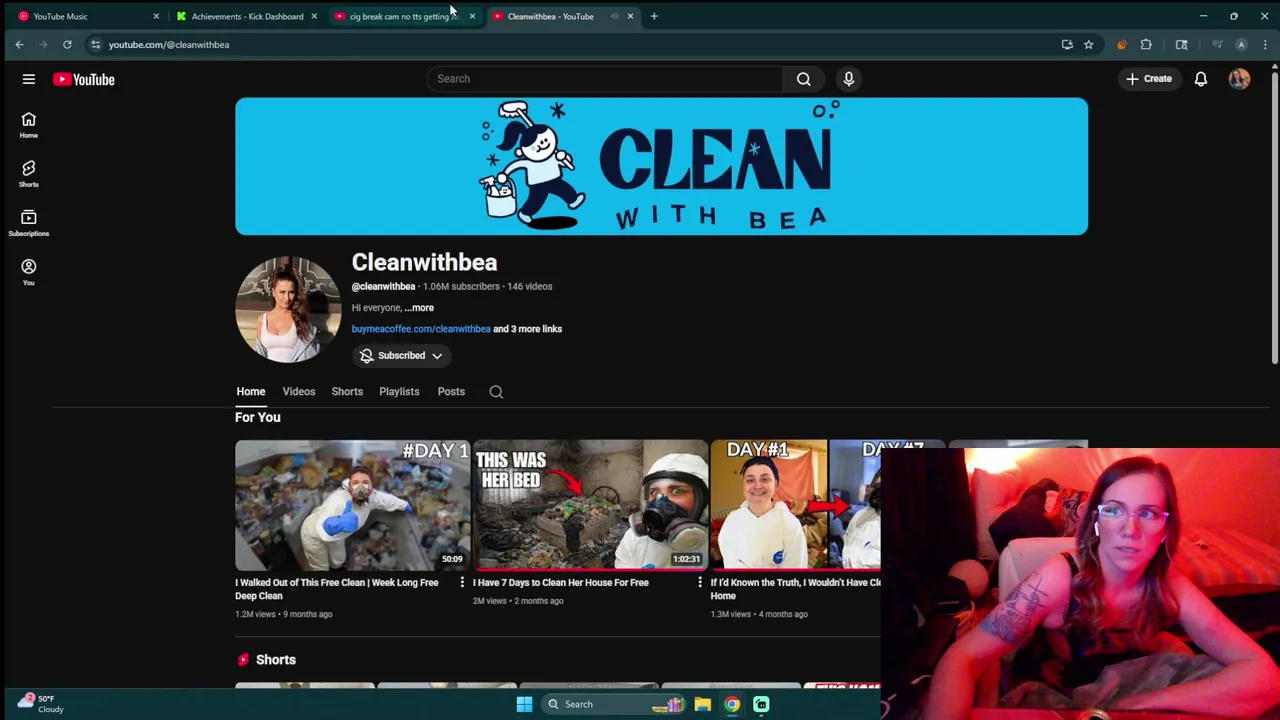Reload the current page
Screen dimensions: 1280x720
pos(67,44)
